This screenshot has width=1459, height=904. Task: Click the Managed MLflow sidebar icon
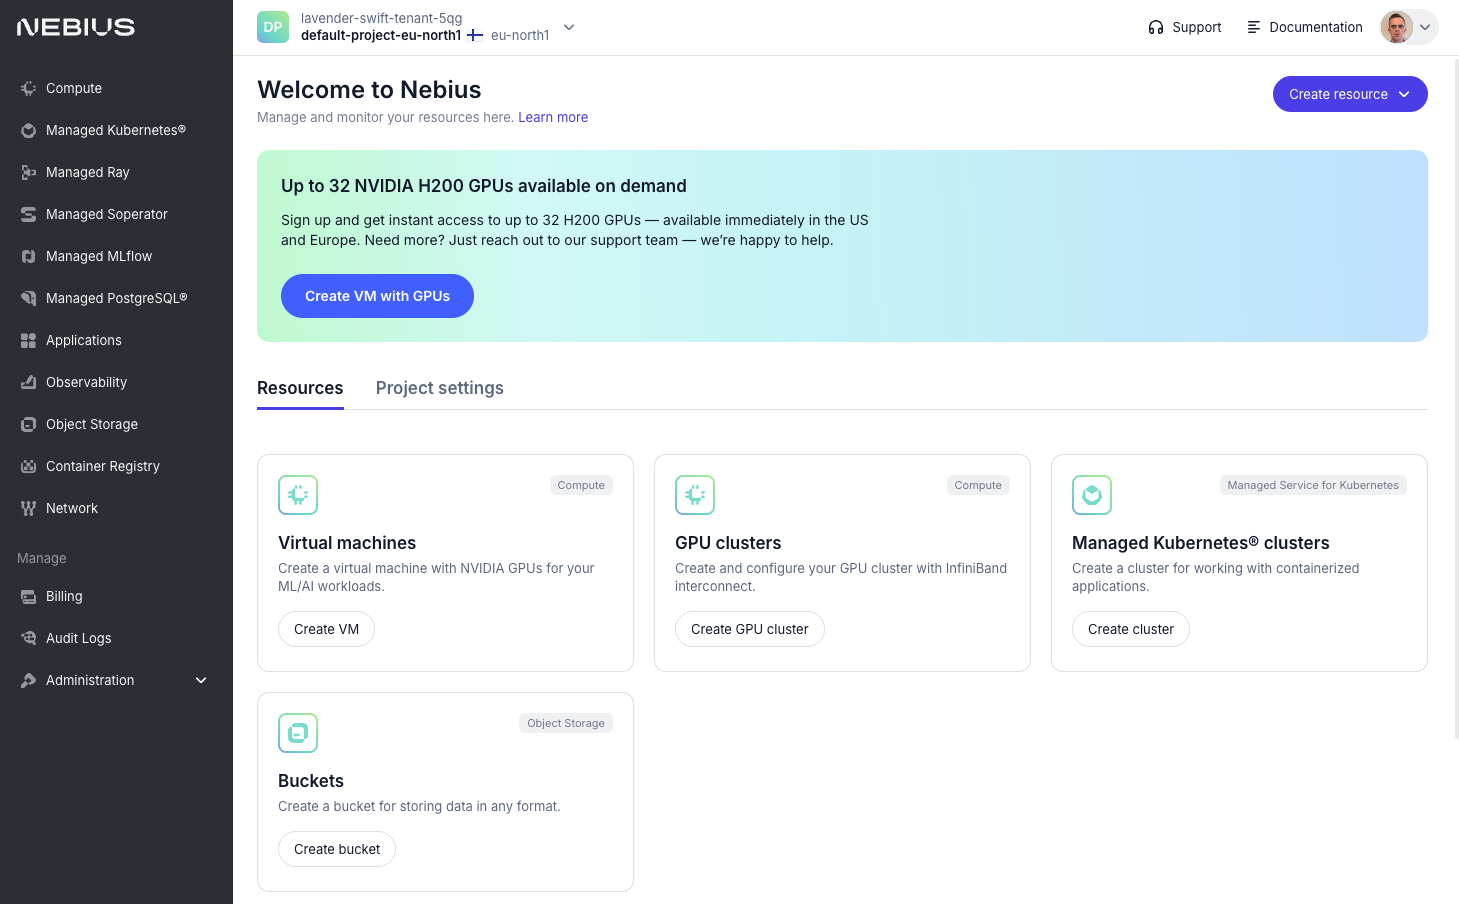pos(28,256)
